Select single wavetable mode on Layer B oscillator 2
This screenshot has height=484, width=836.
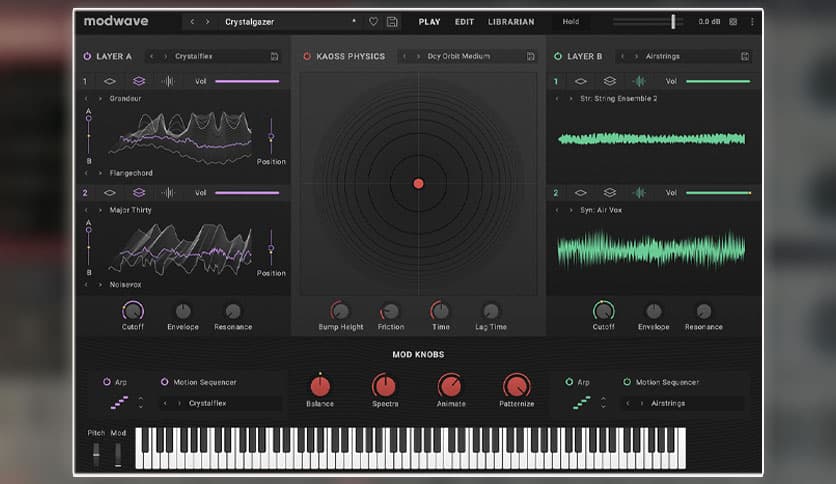coord(581,193)
